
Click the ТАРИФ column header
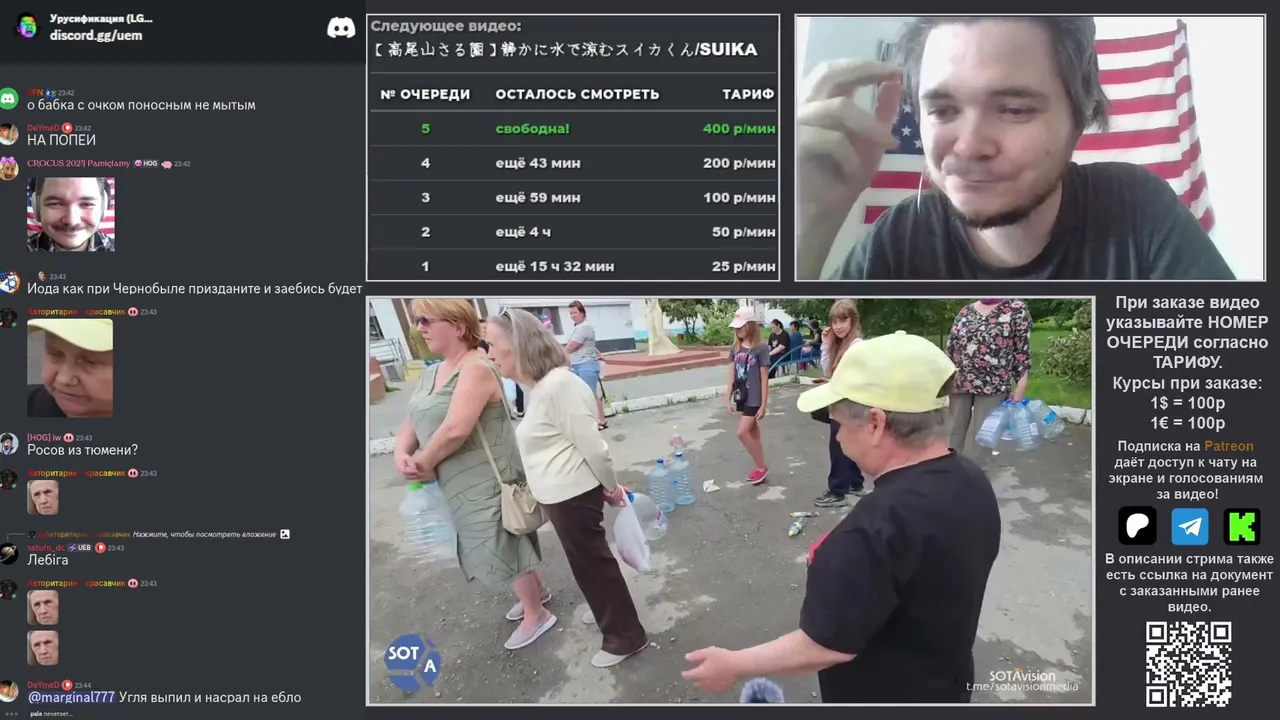748,94
